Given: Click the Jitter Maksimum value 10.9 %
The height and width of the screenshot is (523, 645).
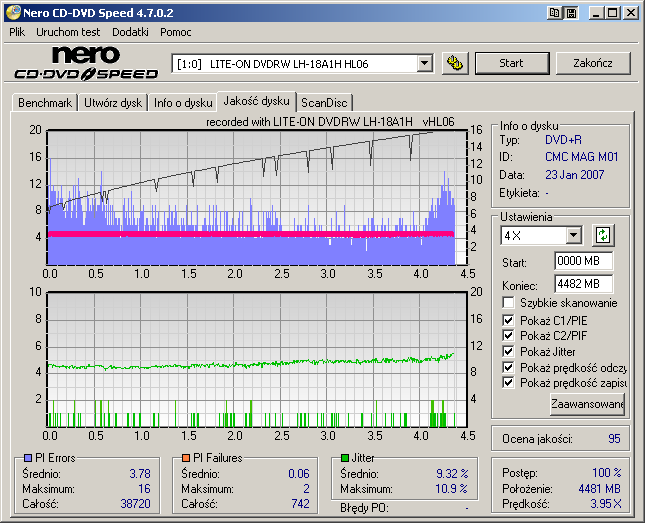Looking at the screenshot, I should click(452, 488).
